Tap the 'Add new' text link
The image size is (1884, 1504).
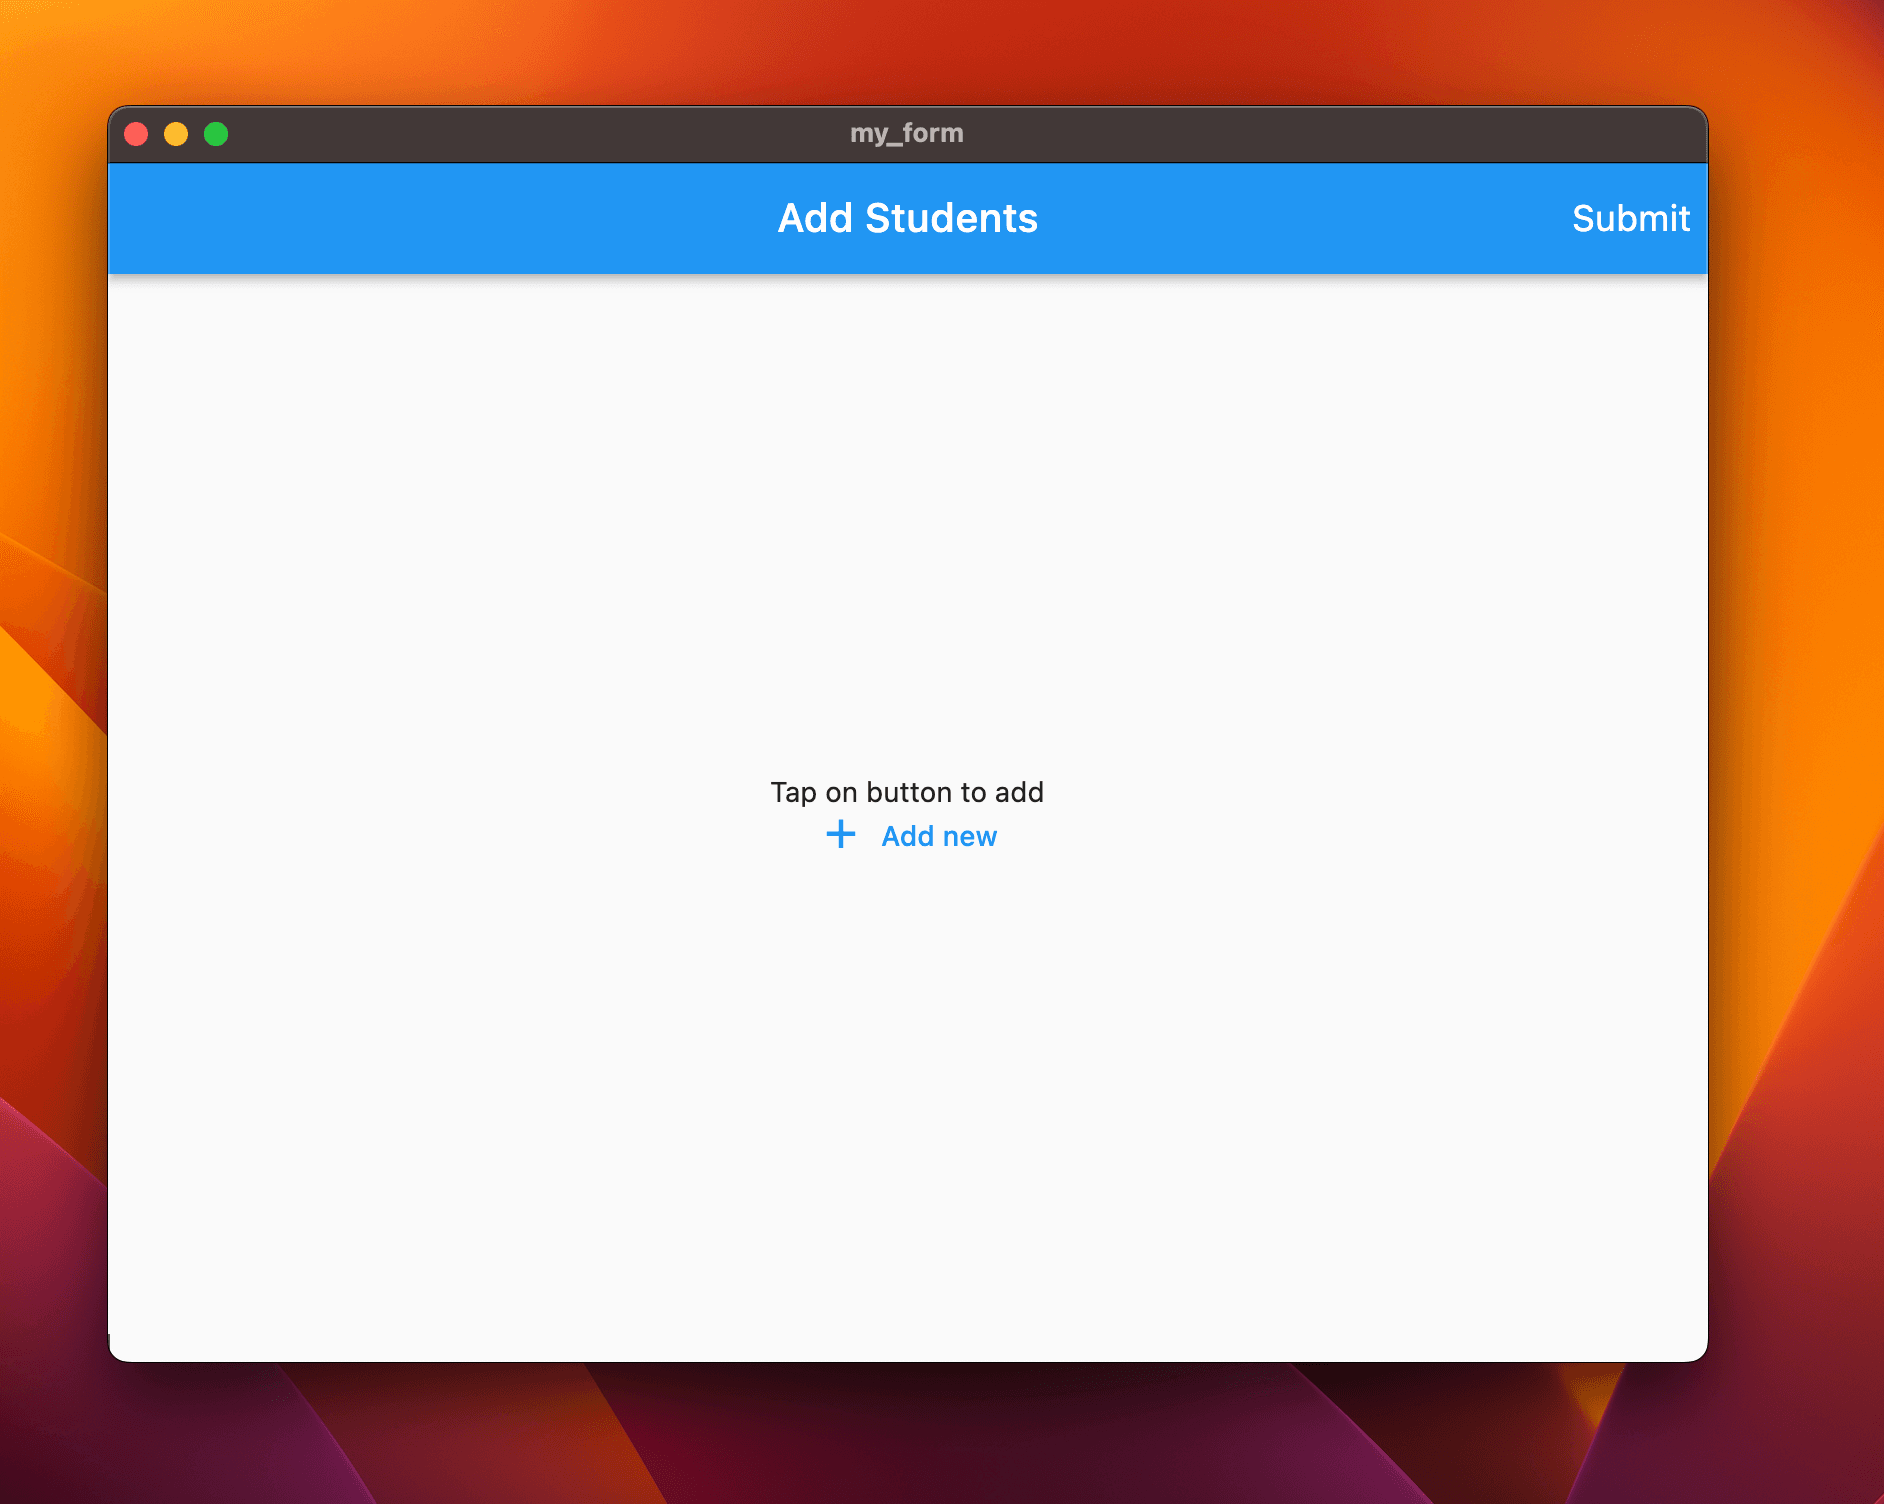coord(938,836)
